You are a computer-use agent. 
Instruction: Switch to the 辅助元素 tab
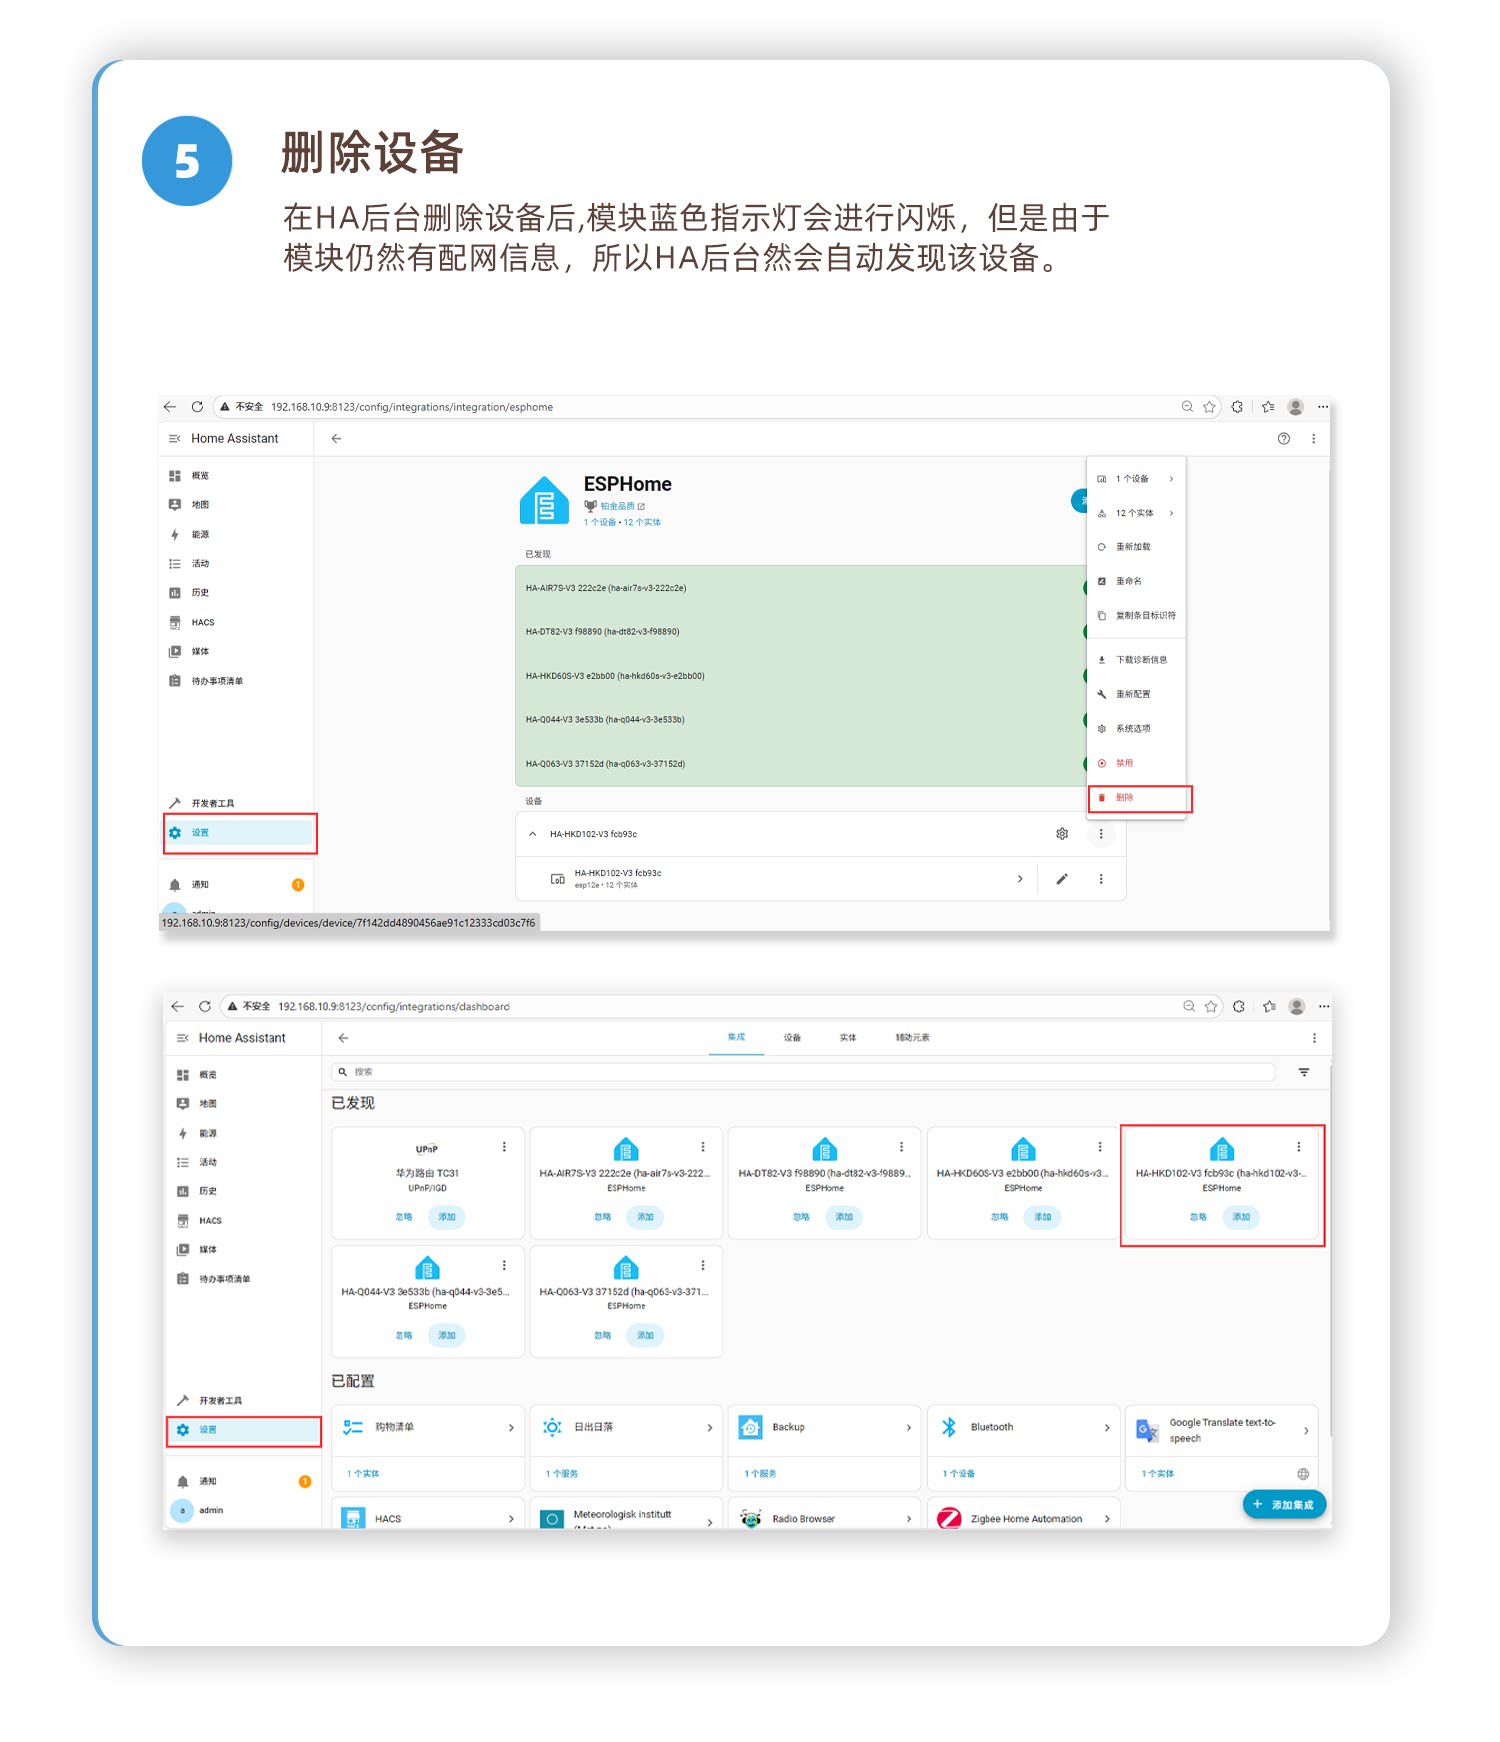pyautogui.click(x=912, y=1038)
